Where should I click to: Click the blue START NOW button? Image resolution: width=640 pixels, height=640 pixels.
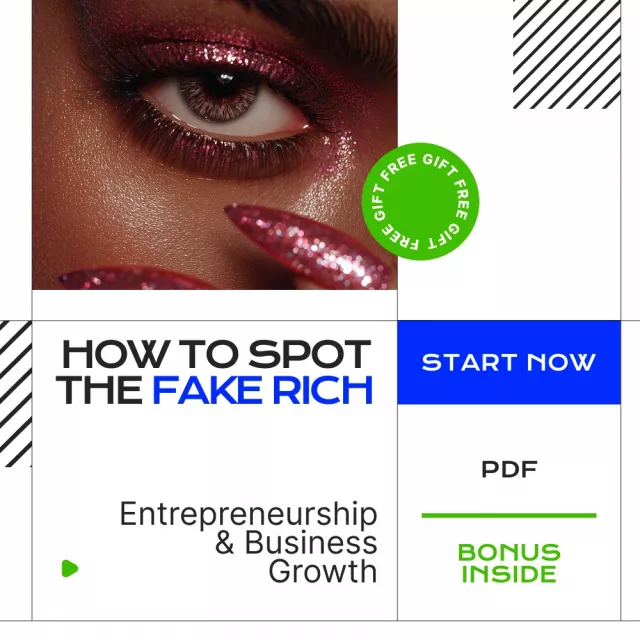tap(509, 362)
